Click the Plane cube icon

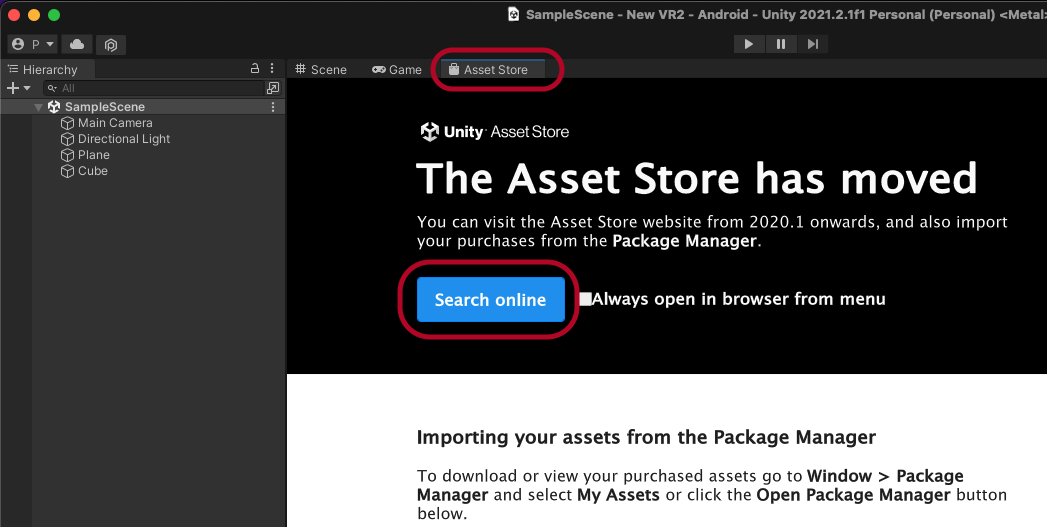(x=67, y=155)
